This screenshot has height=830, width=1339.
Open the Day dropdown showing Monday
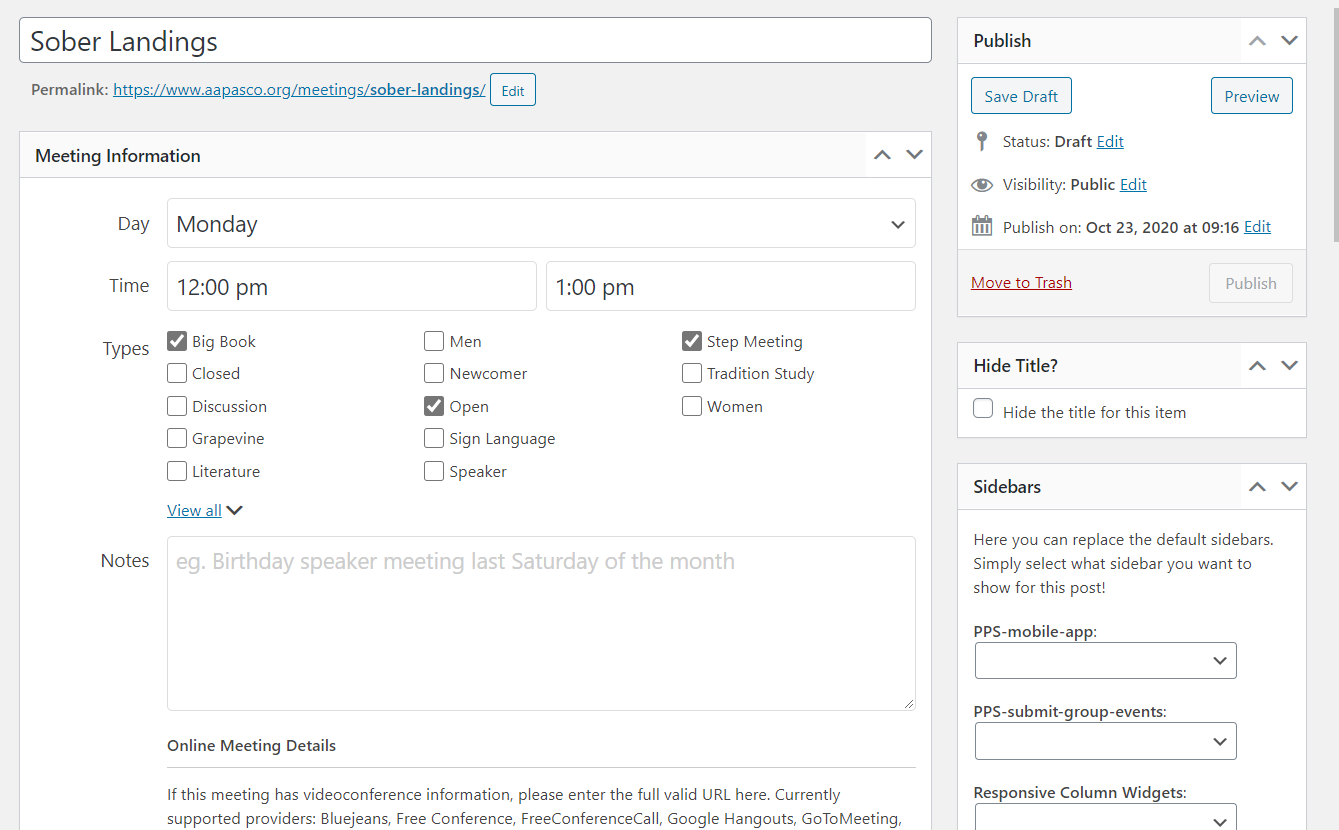point(541,223)
